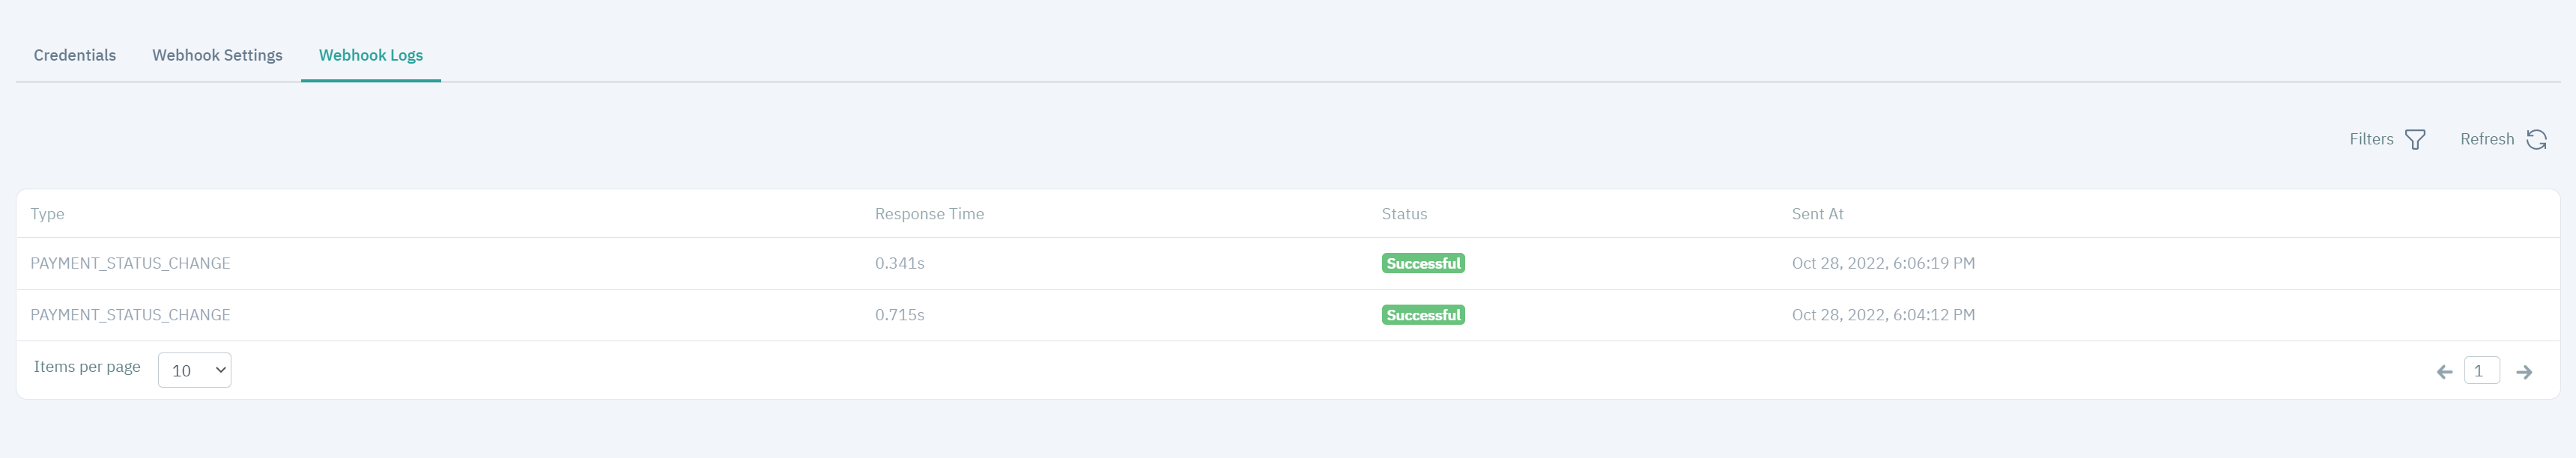Select the first PAYMENT_STATUS_CHANGE log entry

(x=131, y=263)
